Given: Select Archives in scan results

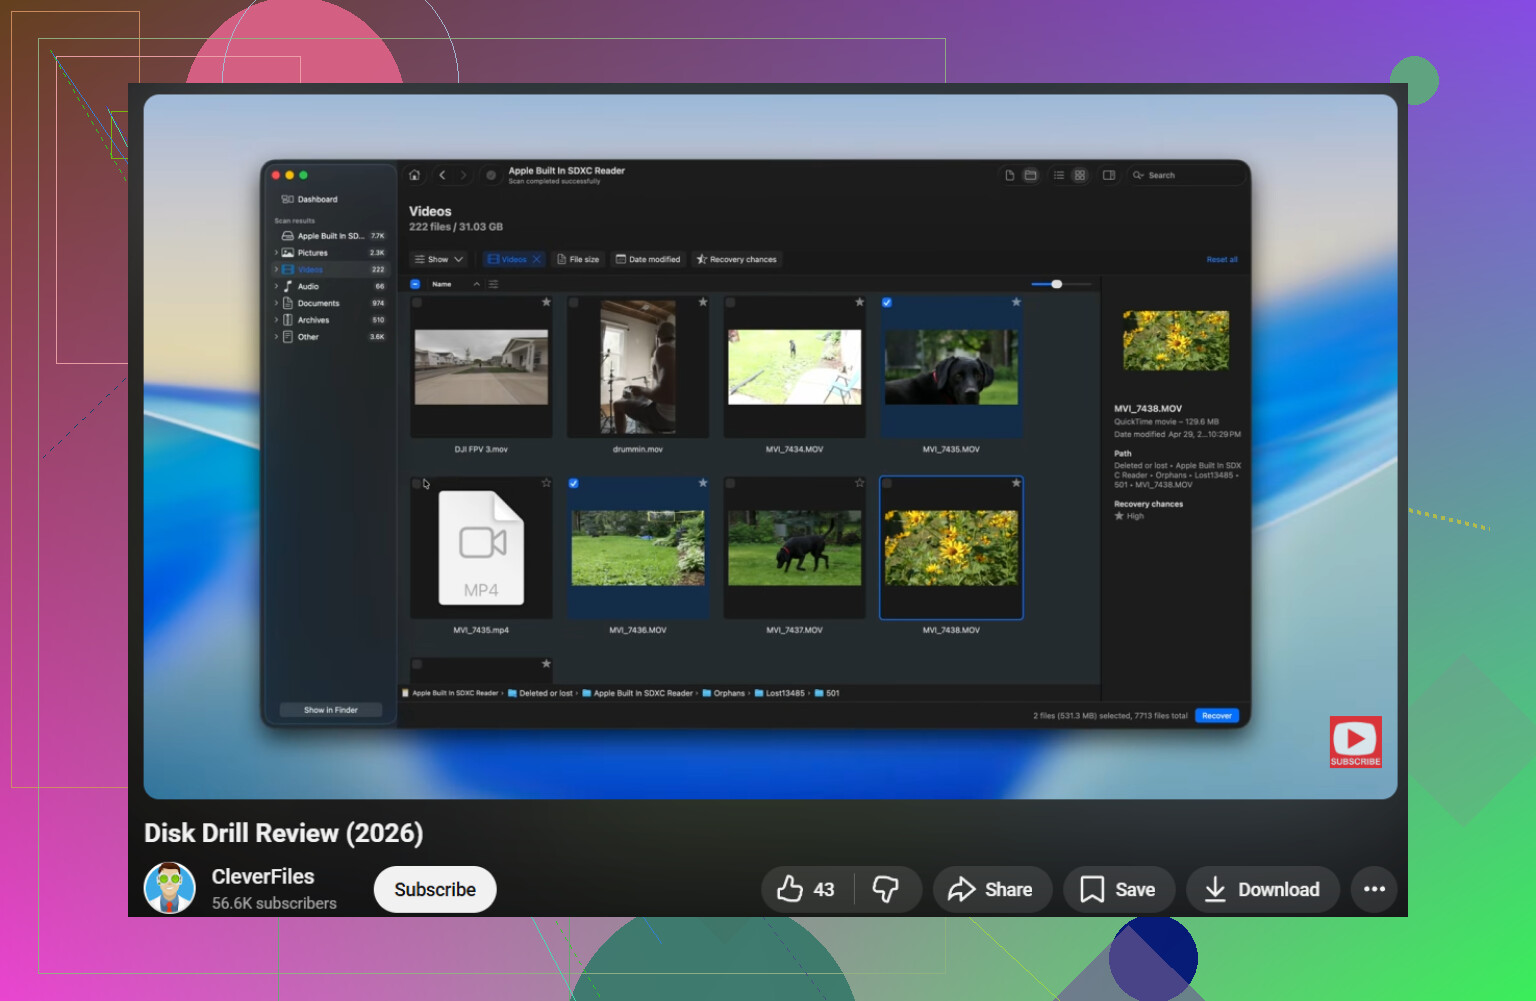Looking at the screenshot, I should pyautogui.click(x=330, y=320).
